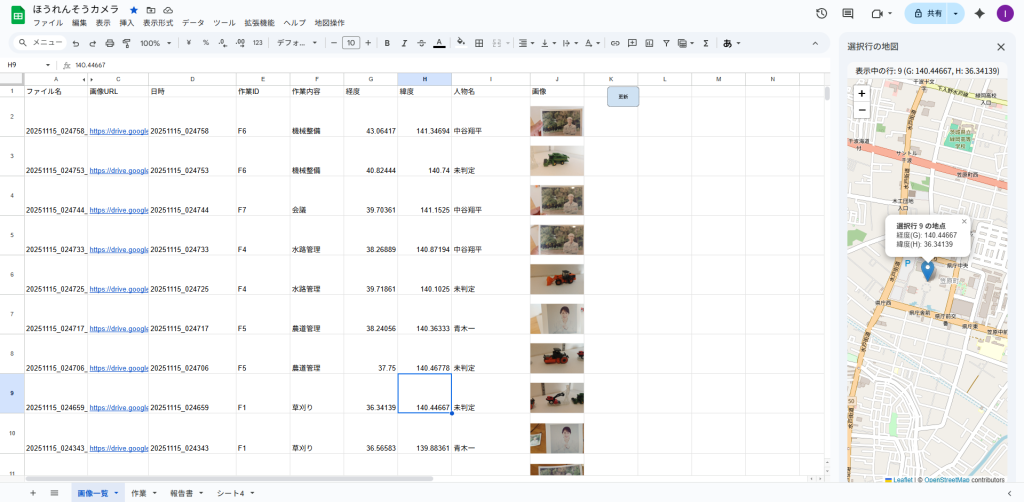Click the fill color bucket icon
The height and width of the screenshot is (502, 1024).
[x=461, y=43]
